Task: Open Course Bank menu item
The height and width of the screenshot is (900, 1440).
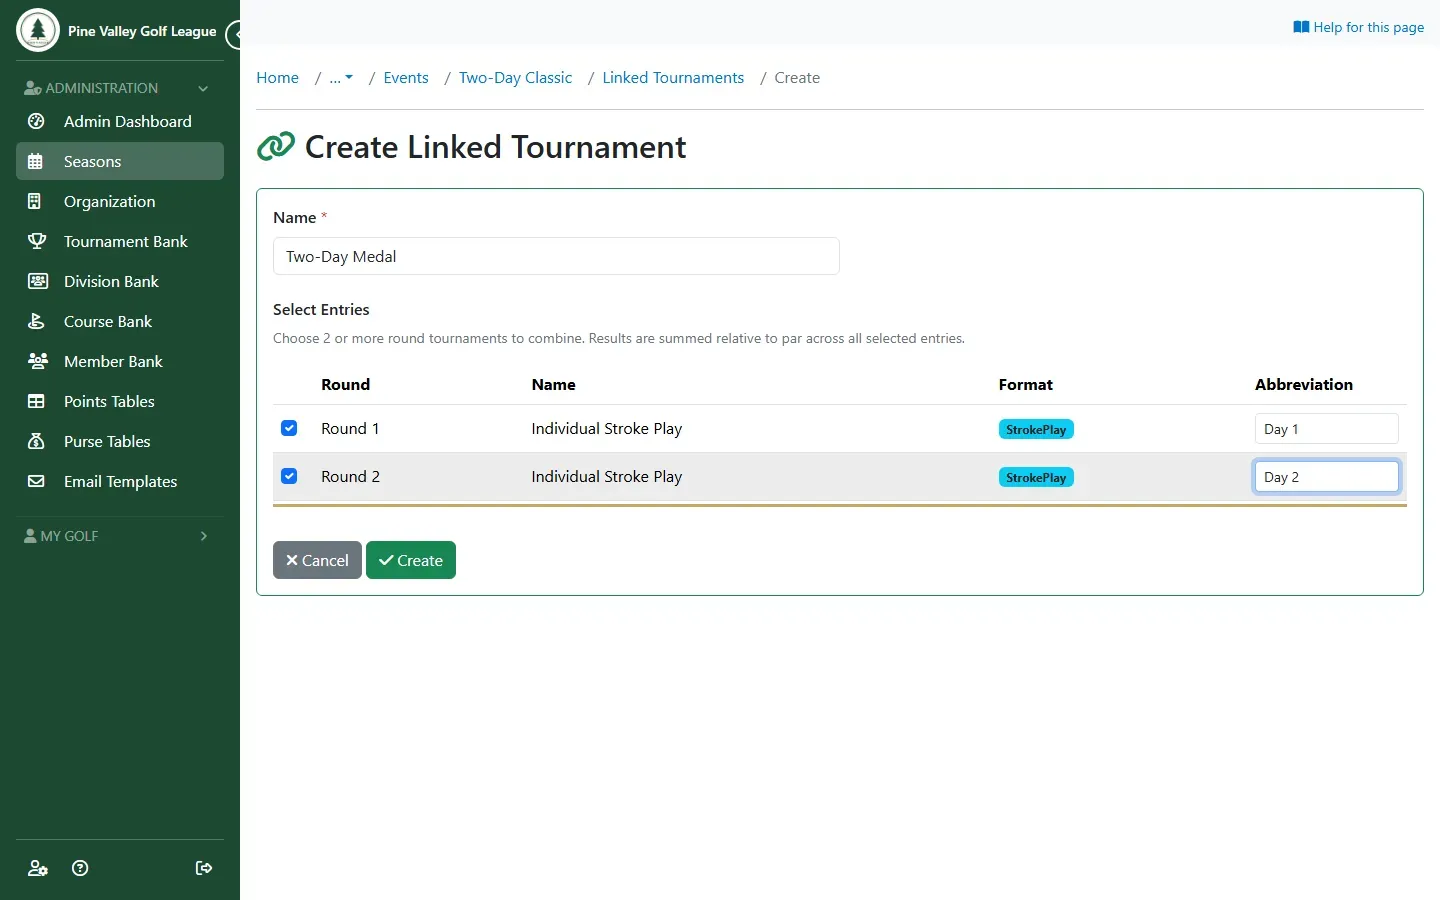Action: tap(120, 321)
